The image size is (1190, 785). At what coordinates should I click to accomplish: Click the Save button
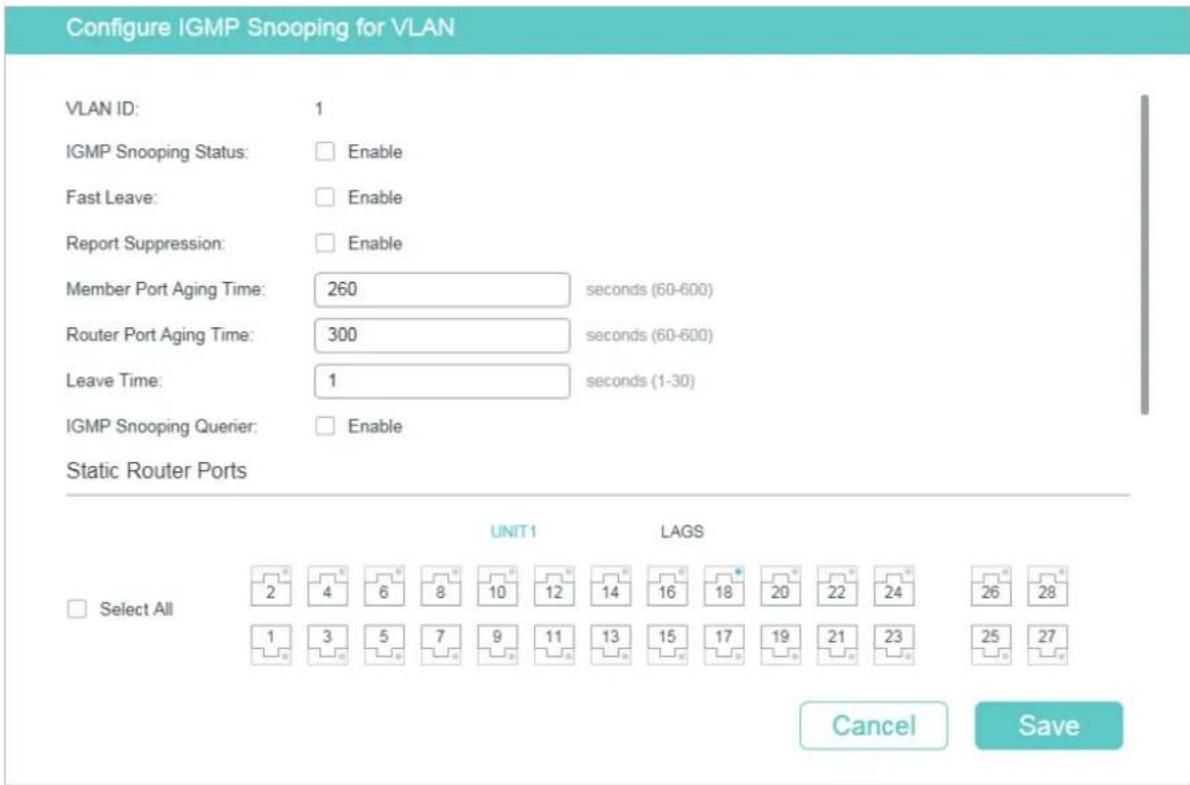coord(1049,726)
